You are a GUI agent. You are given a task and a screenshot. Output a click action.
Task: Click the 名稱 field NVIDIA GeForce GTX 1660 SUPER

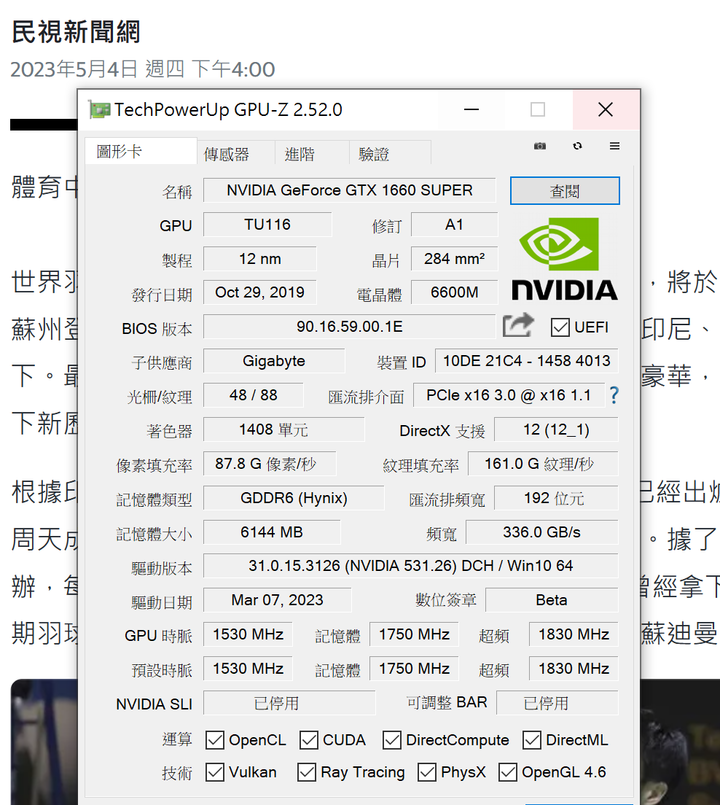point(349,190)
